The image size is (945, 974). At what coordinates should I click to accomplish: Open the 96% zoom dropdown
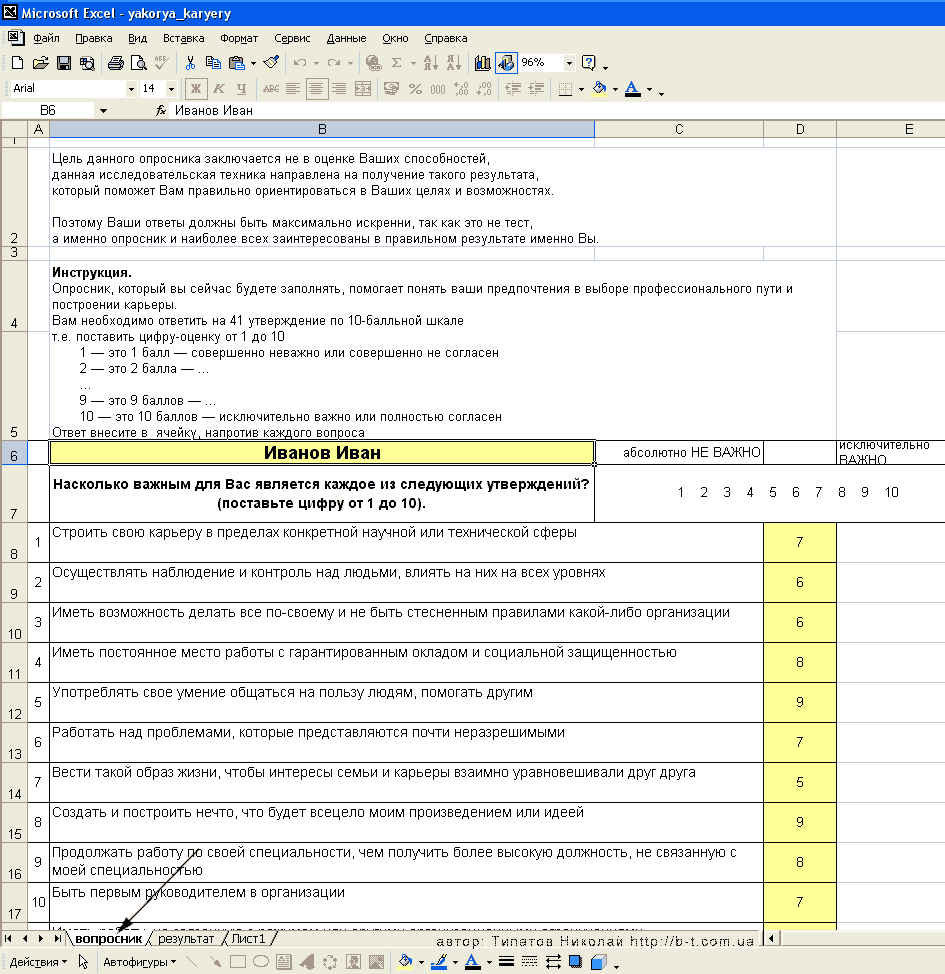(569, 63)
